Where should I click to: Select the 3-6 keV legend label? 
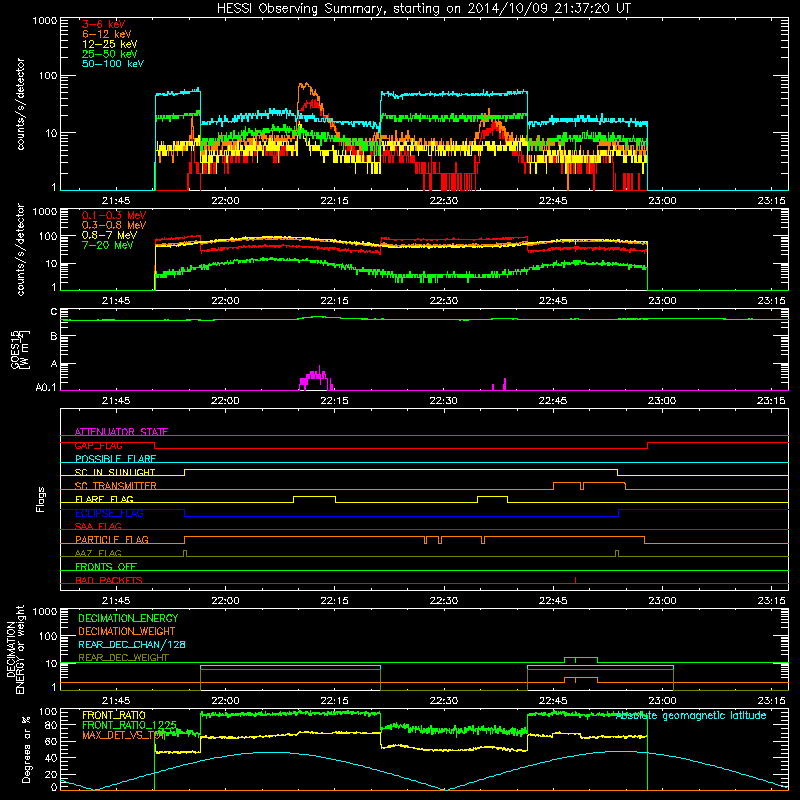point(104,24)
